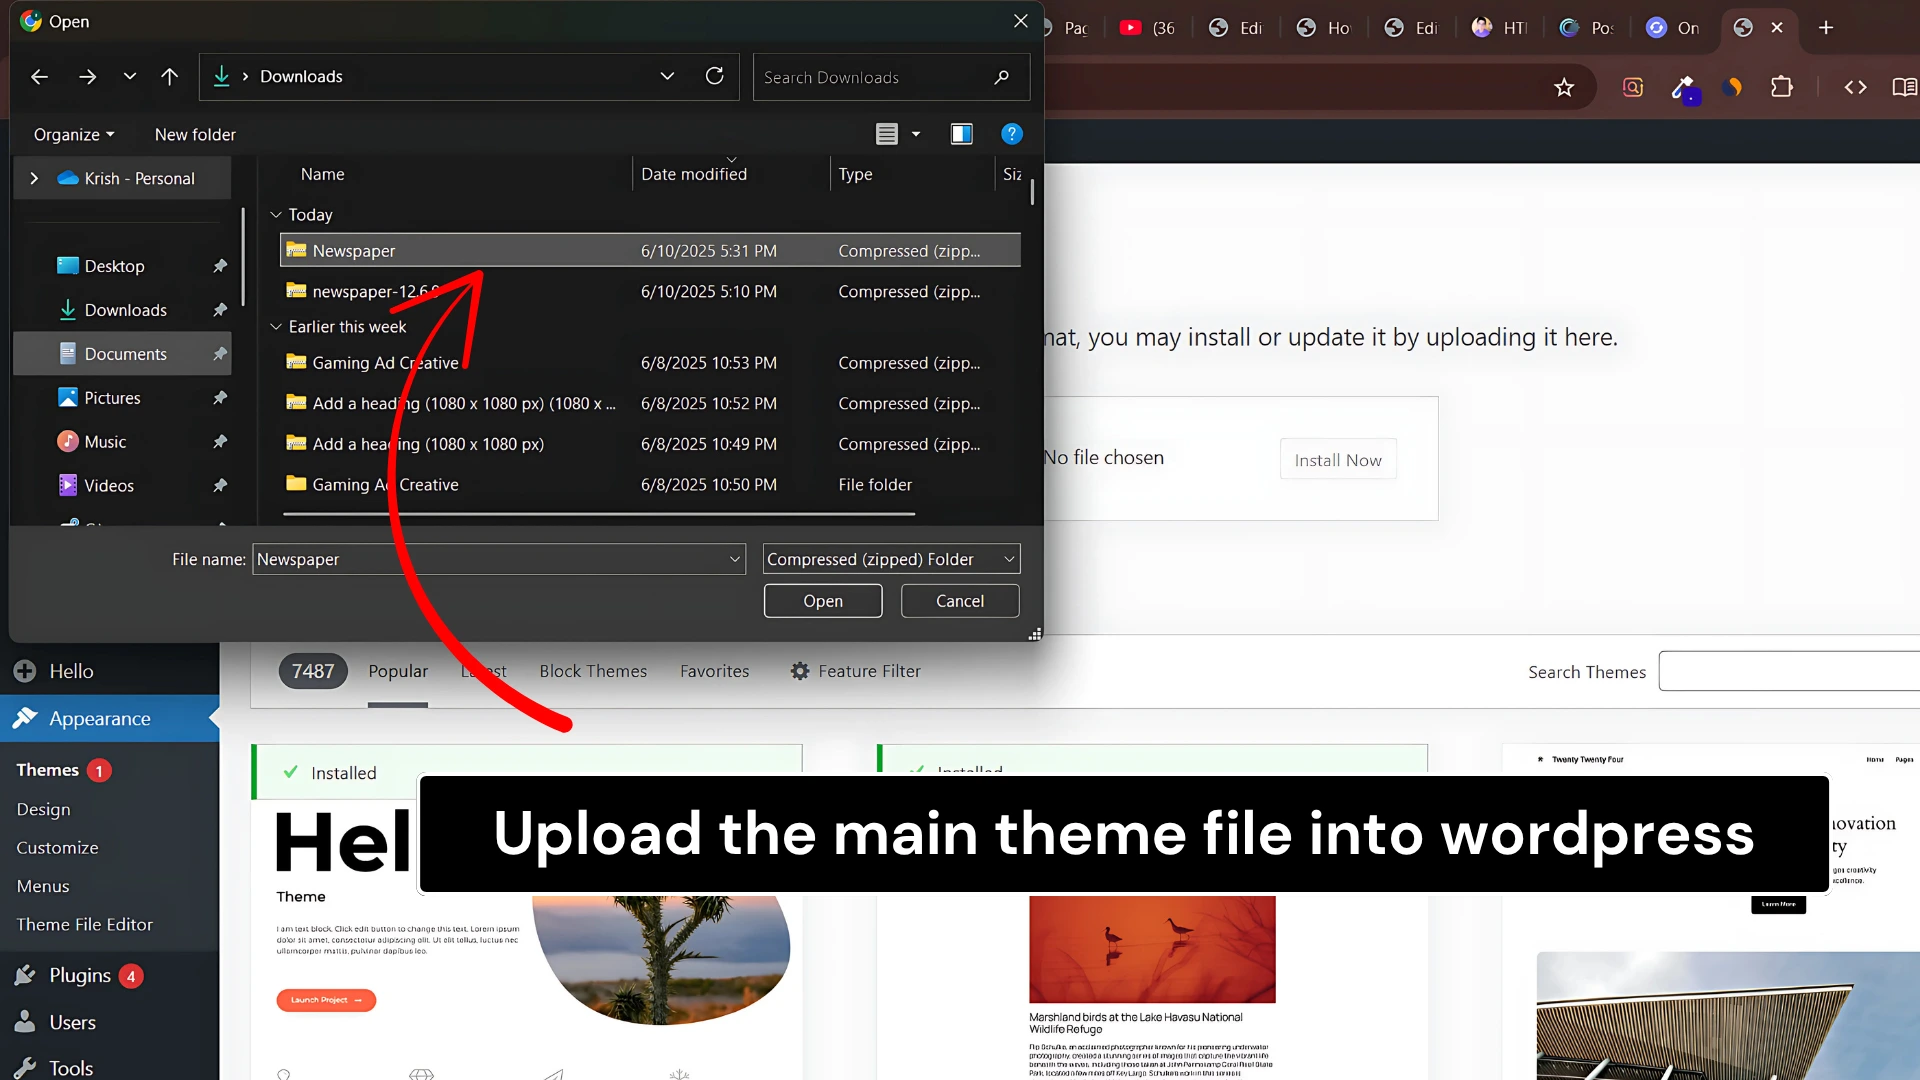1920x1080 pixels.
Task: Unpin Desktop from quick access
Action: click(220, 266)
